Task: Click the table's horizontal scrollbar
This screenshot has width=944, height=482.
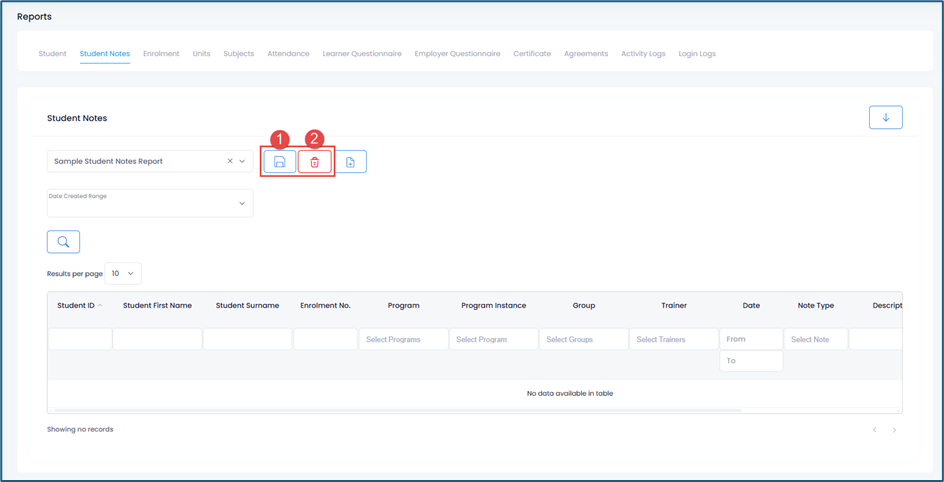Action: coord(398,410)
